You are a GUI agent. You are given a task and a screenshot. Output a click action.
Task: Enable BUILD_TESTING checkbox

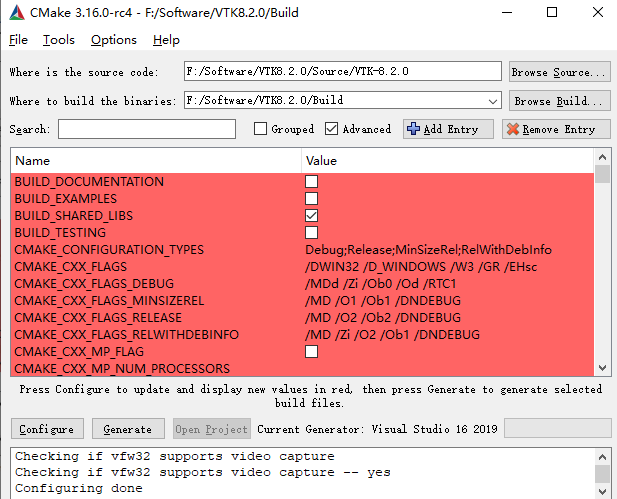tap(311, 233)
